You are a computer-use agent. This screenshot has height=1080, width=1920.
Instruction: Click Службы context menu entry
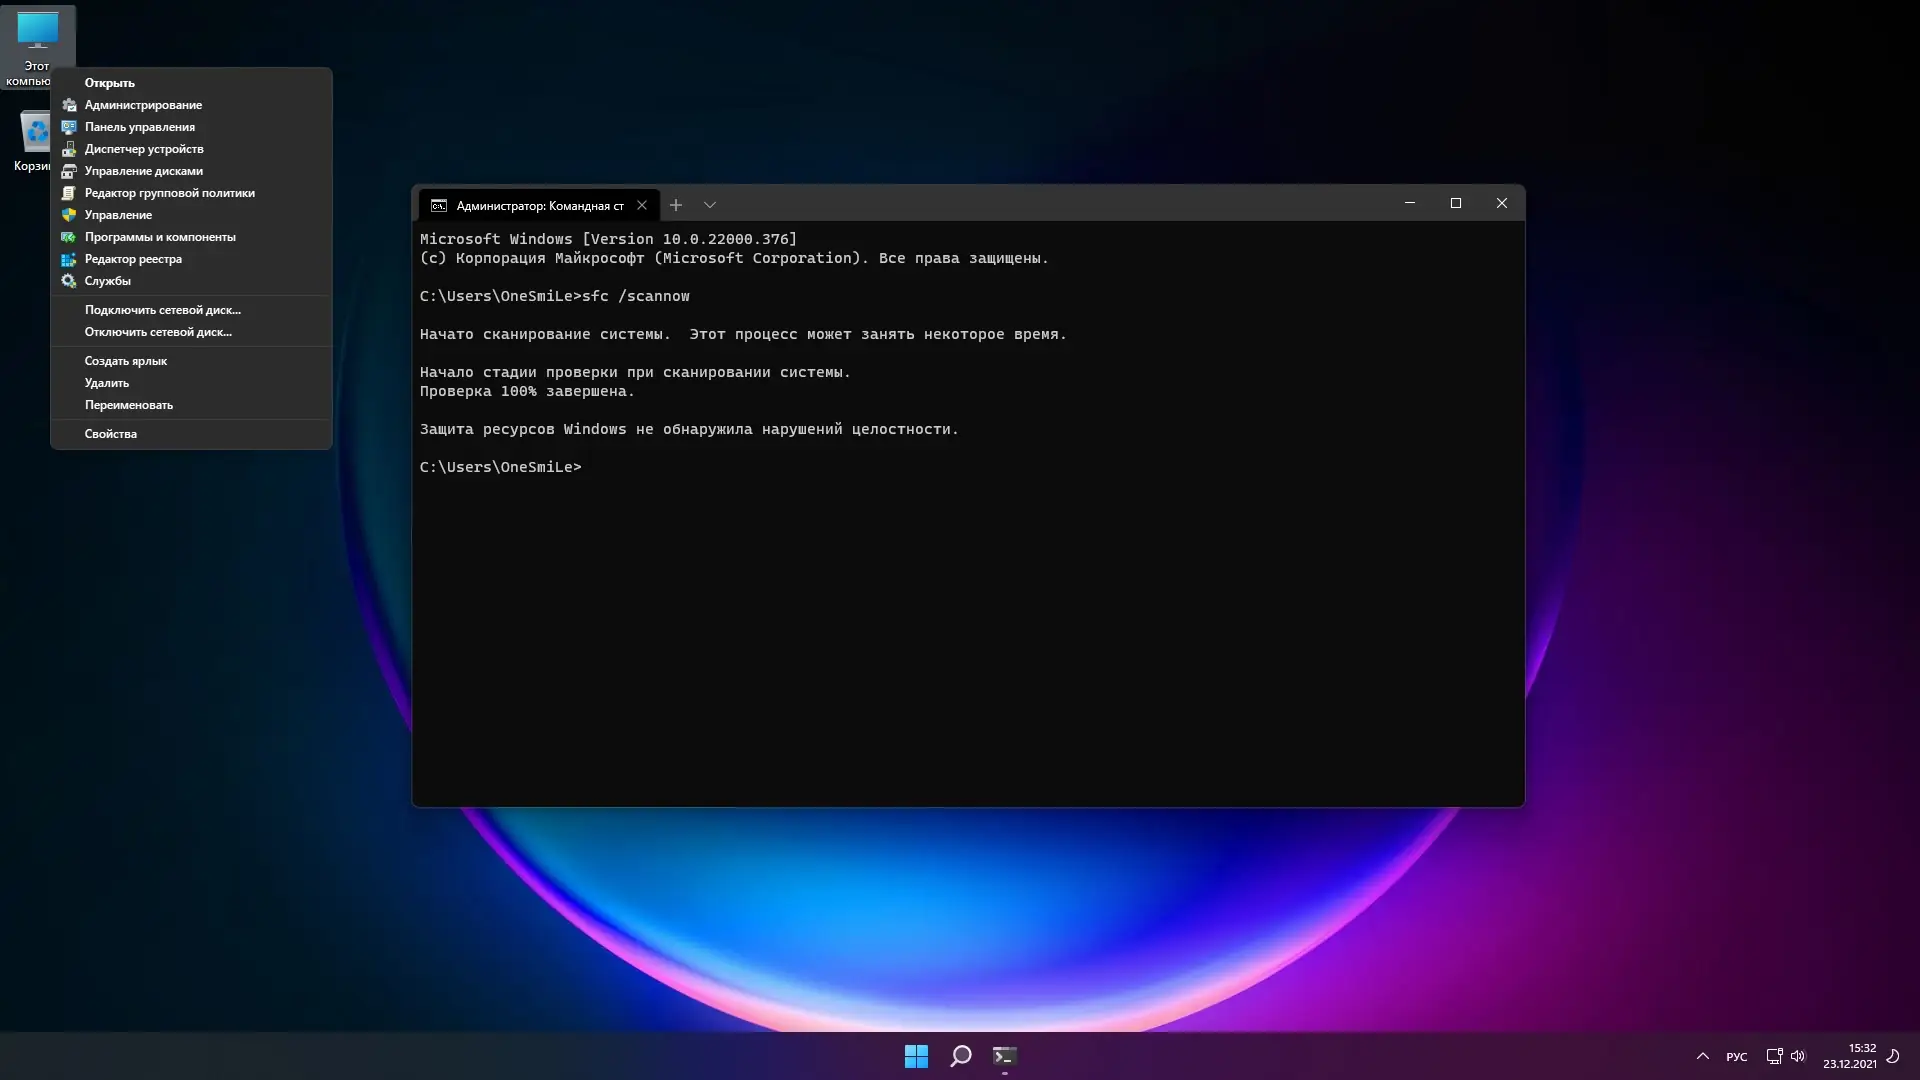pos(108,281)
